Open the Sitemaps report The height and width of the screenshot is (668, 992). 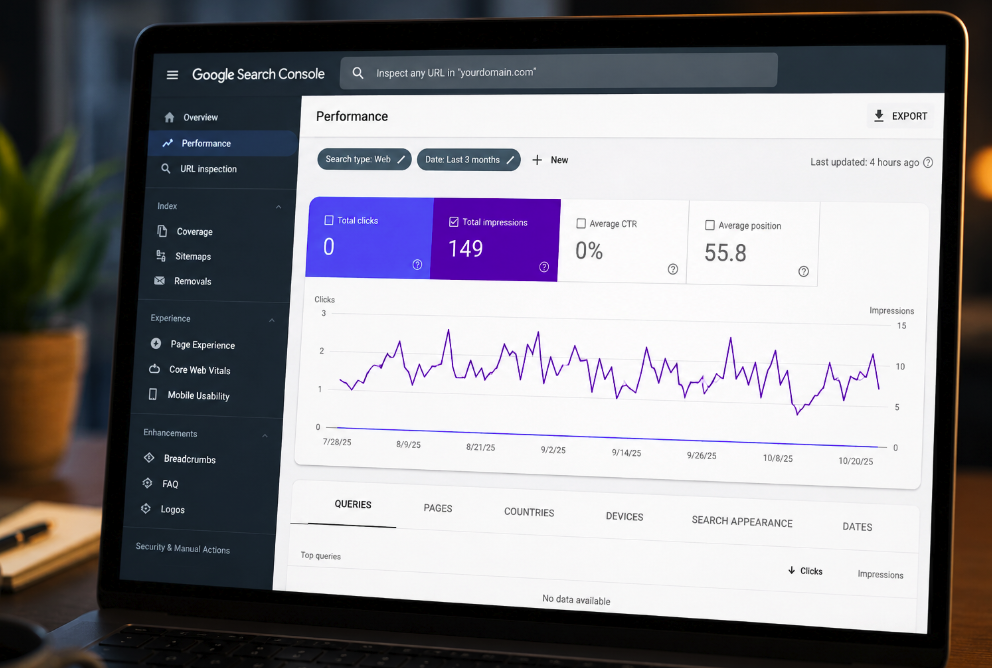193,256
